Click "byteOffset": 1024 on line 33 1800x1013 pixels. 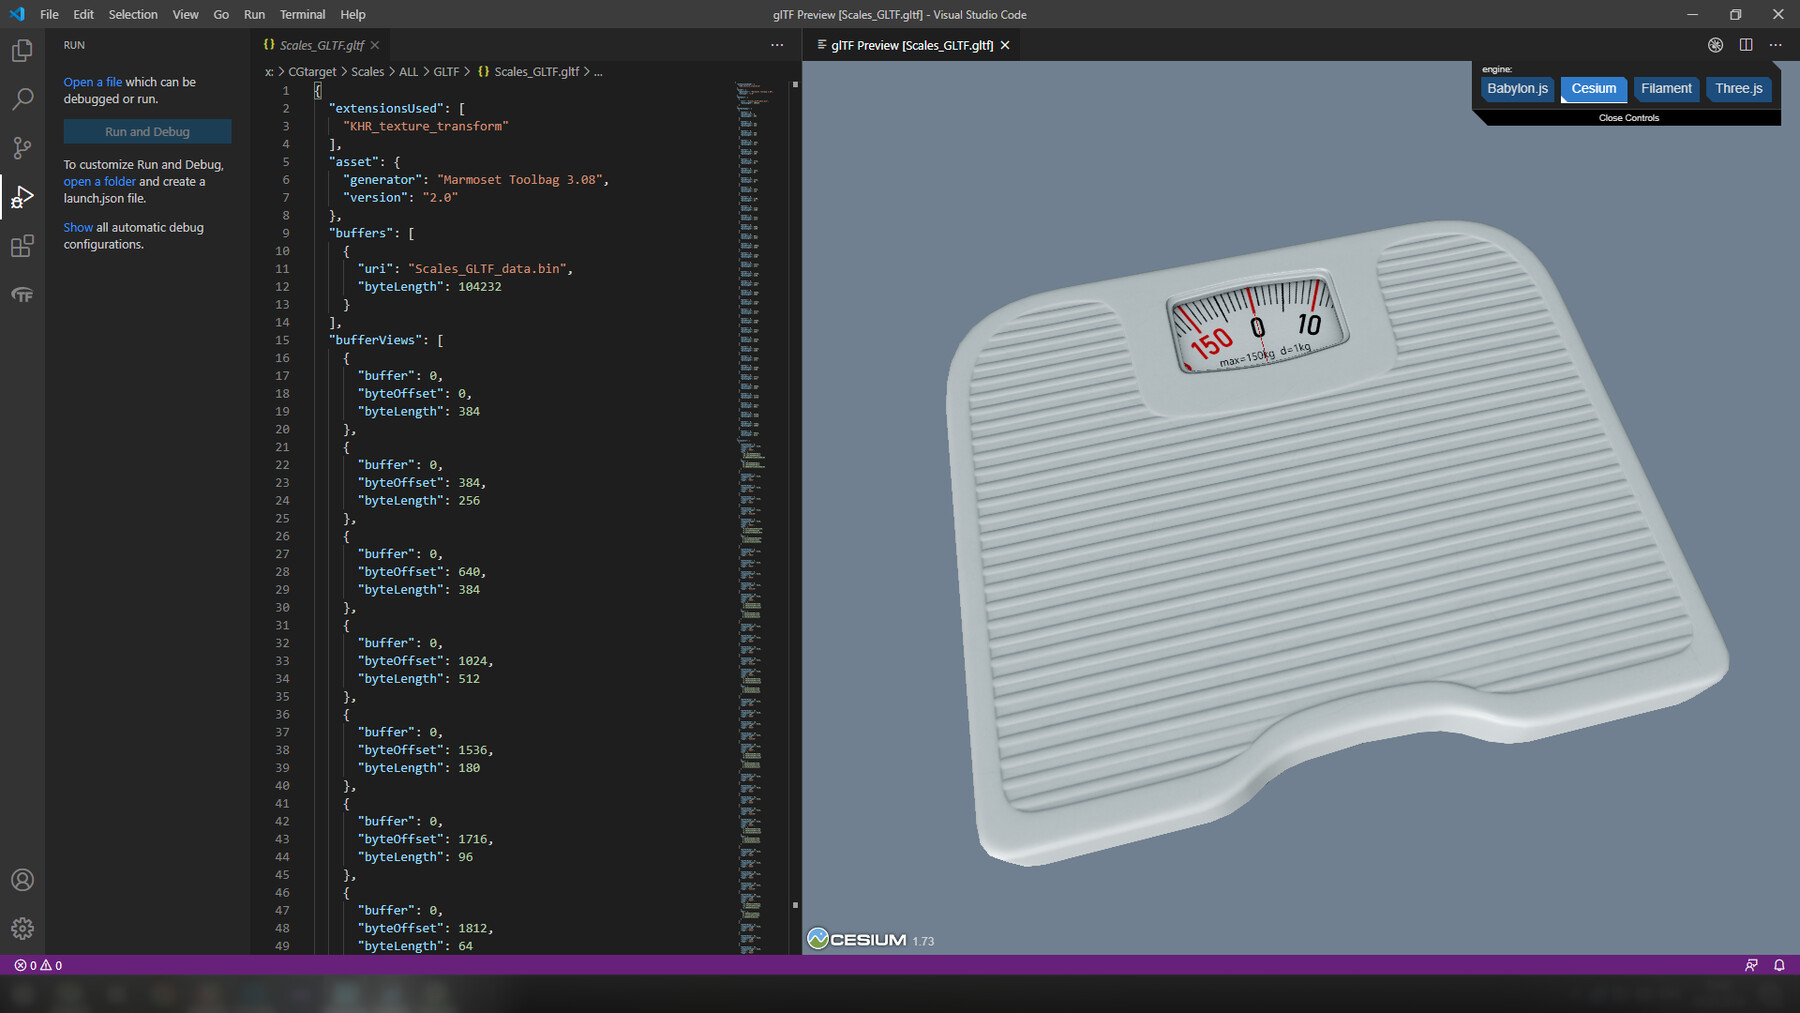pyautogui.click(x=425, y=661)
